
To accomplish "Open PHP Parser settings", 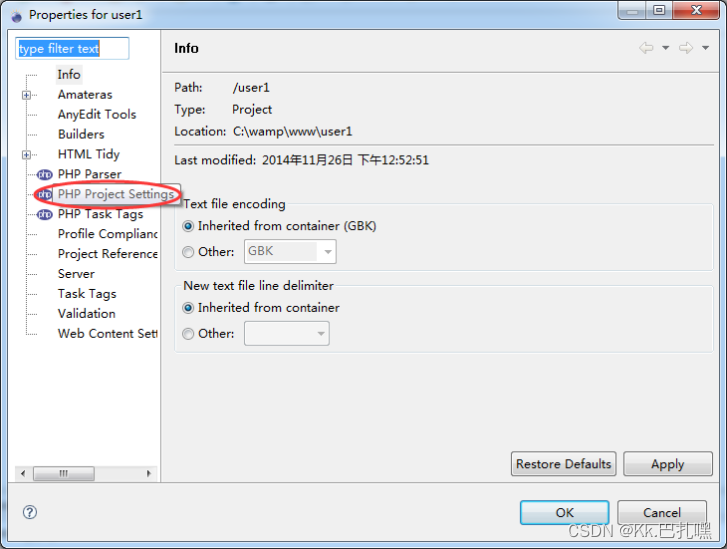I will coord(89,174).
